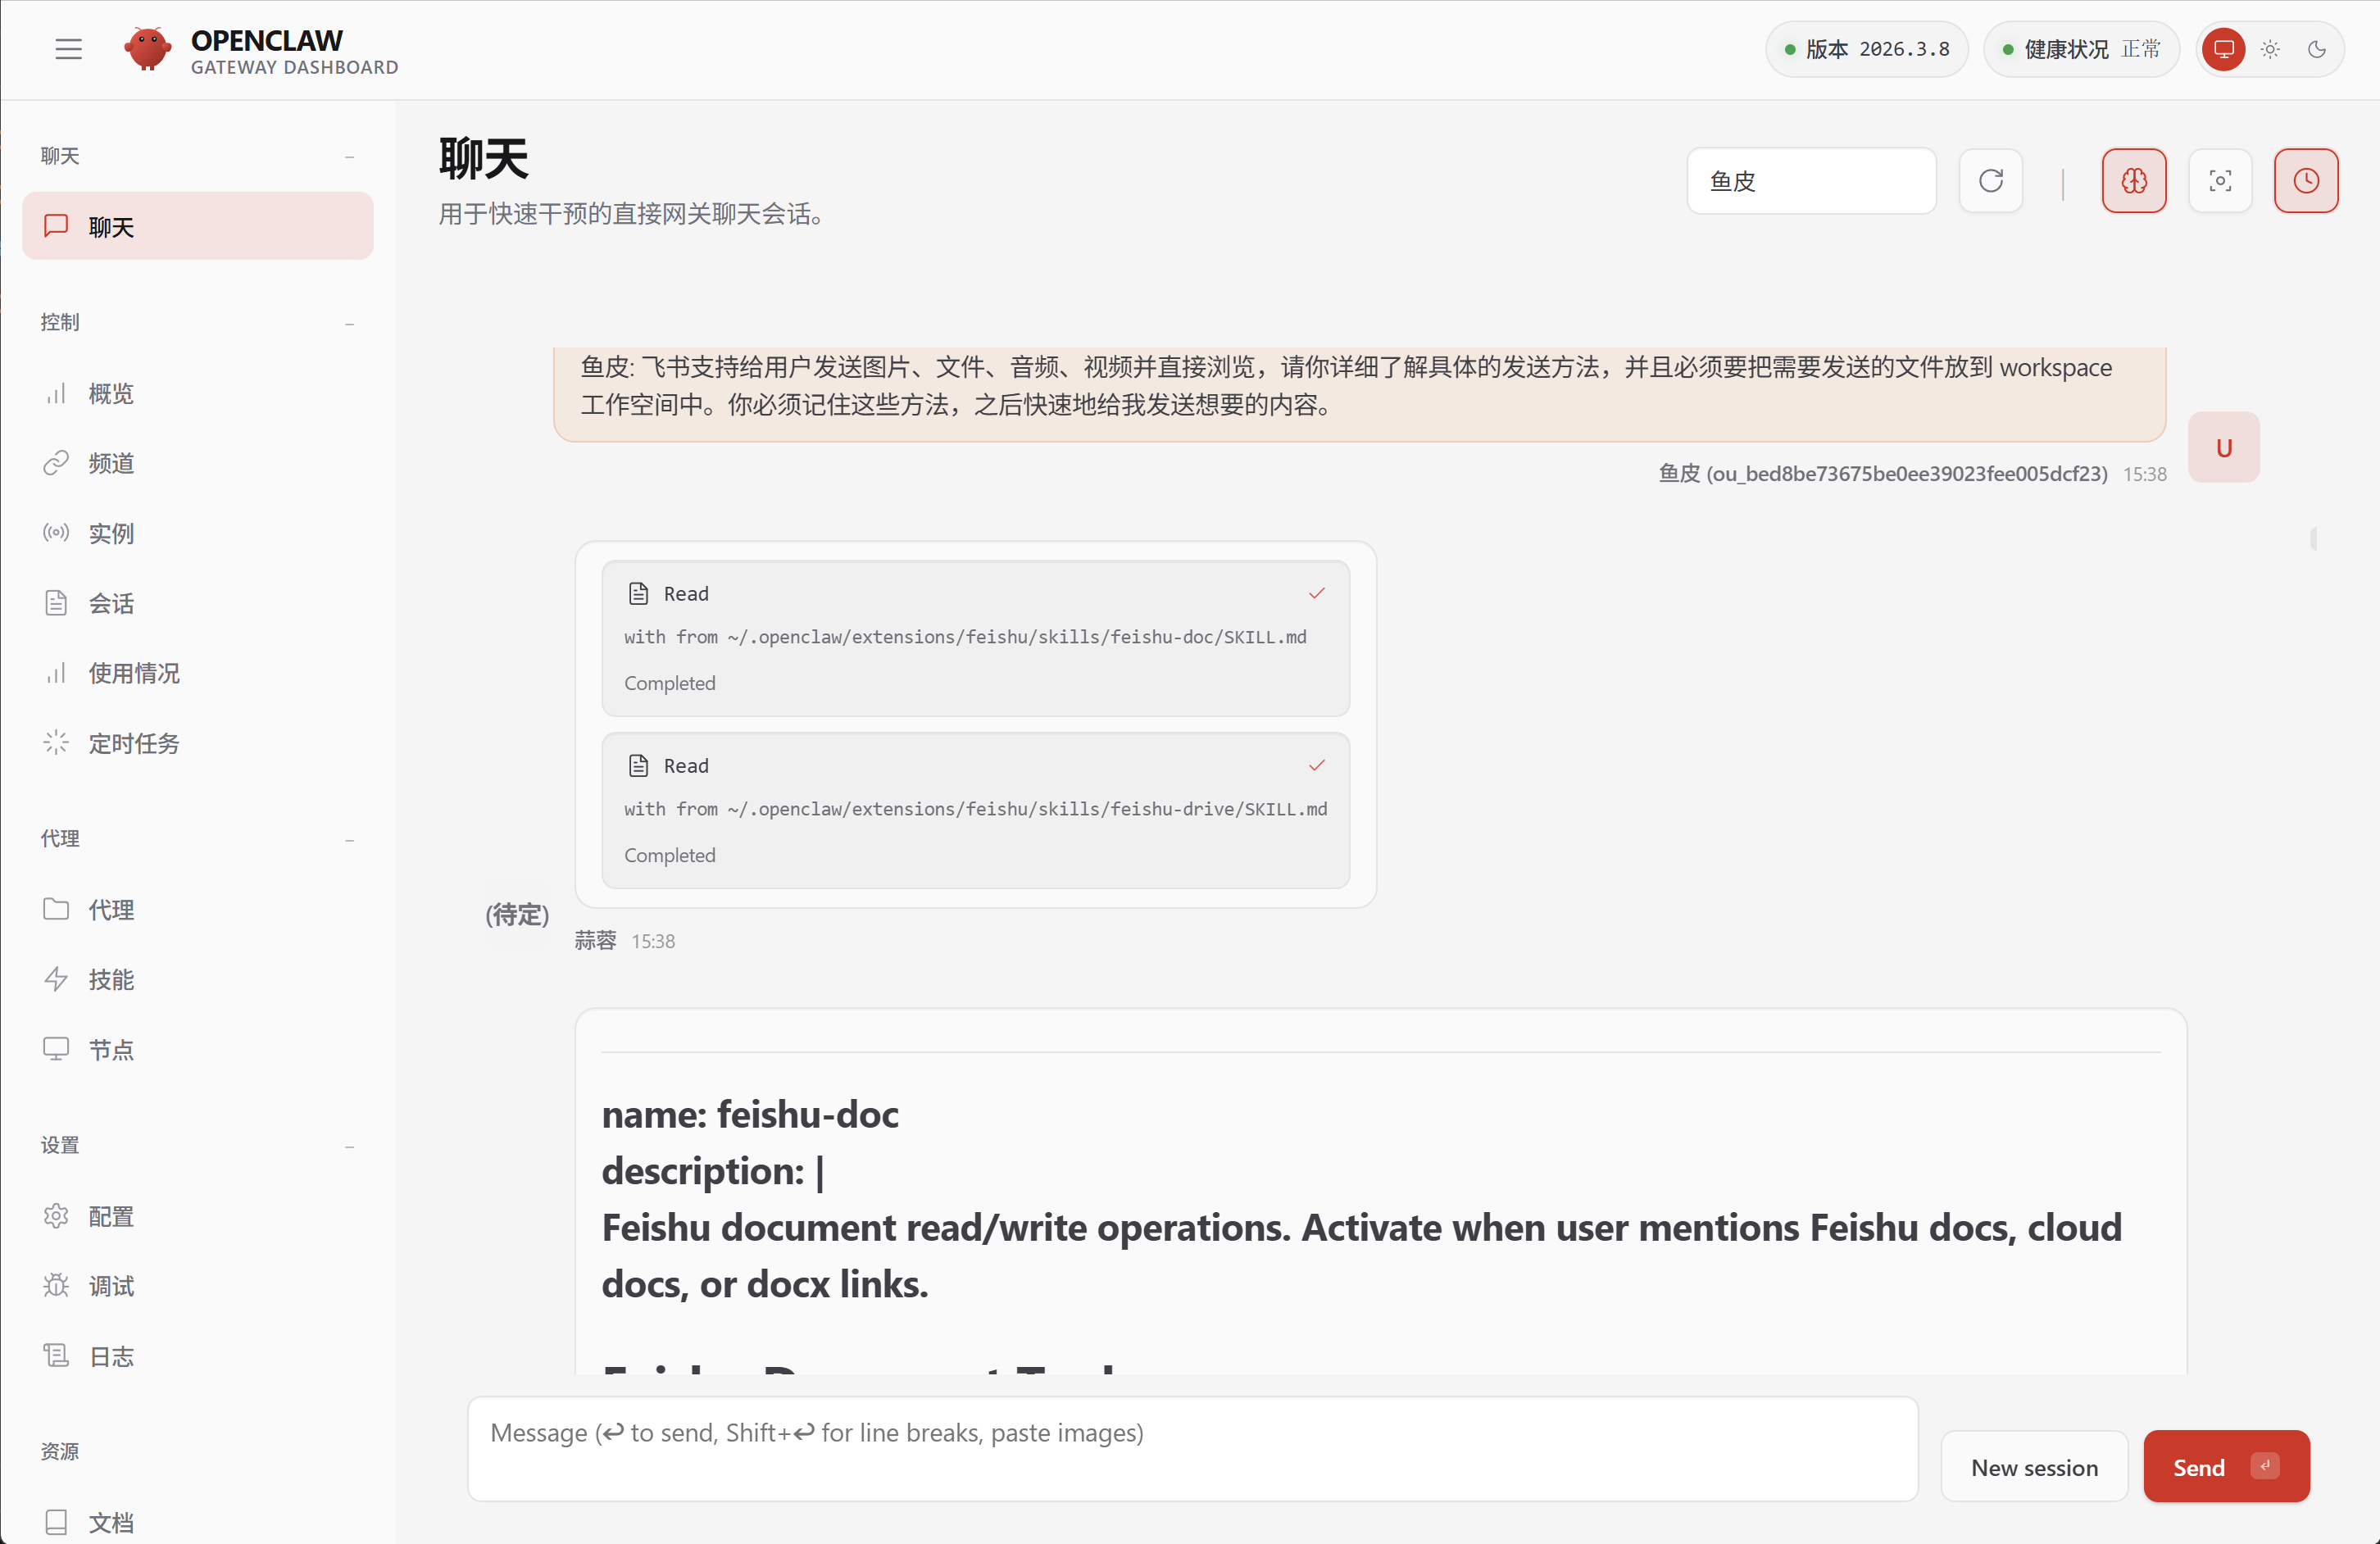The height and width of the screenshot is (1544, 2380).
Task: Open the 鱼皮 session selector
Action: [1810, 181]
